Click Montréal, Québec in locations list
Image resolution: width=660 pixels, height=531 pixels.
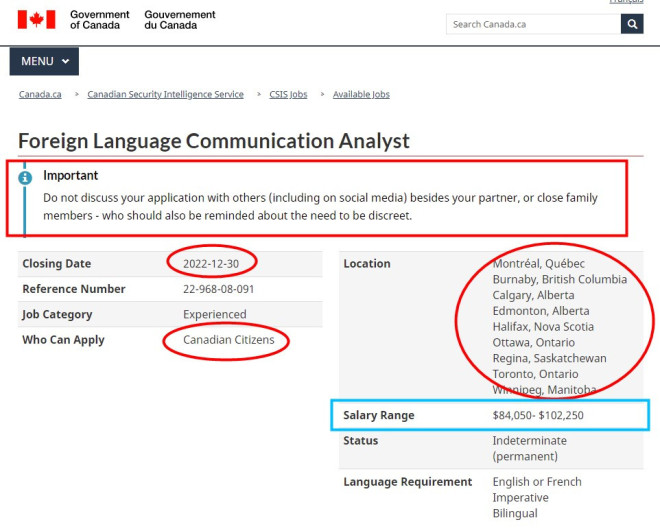pyautogui.click(x=539, y=264)
